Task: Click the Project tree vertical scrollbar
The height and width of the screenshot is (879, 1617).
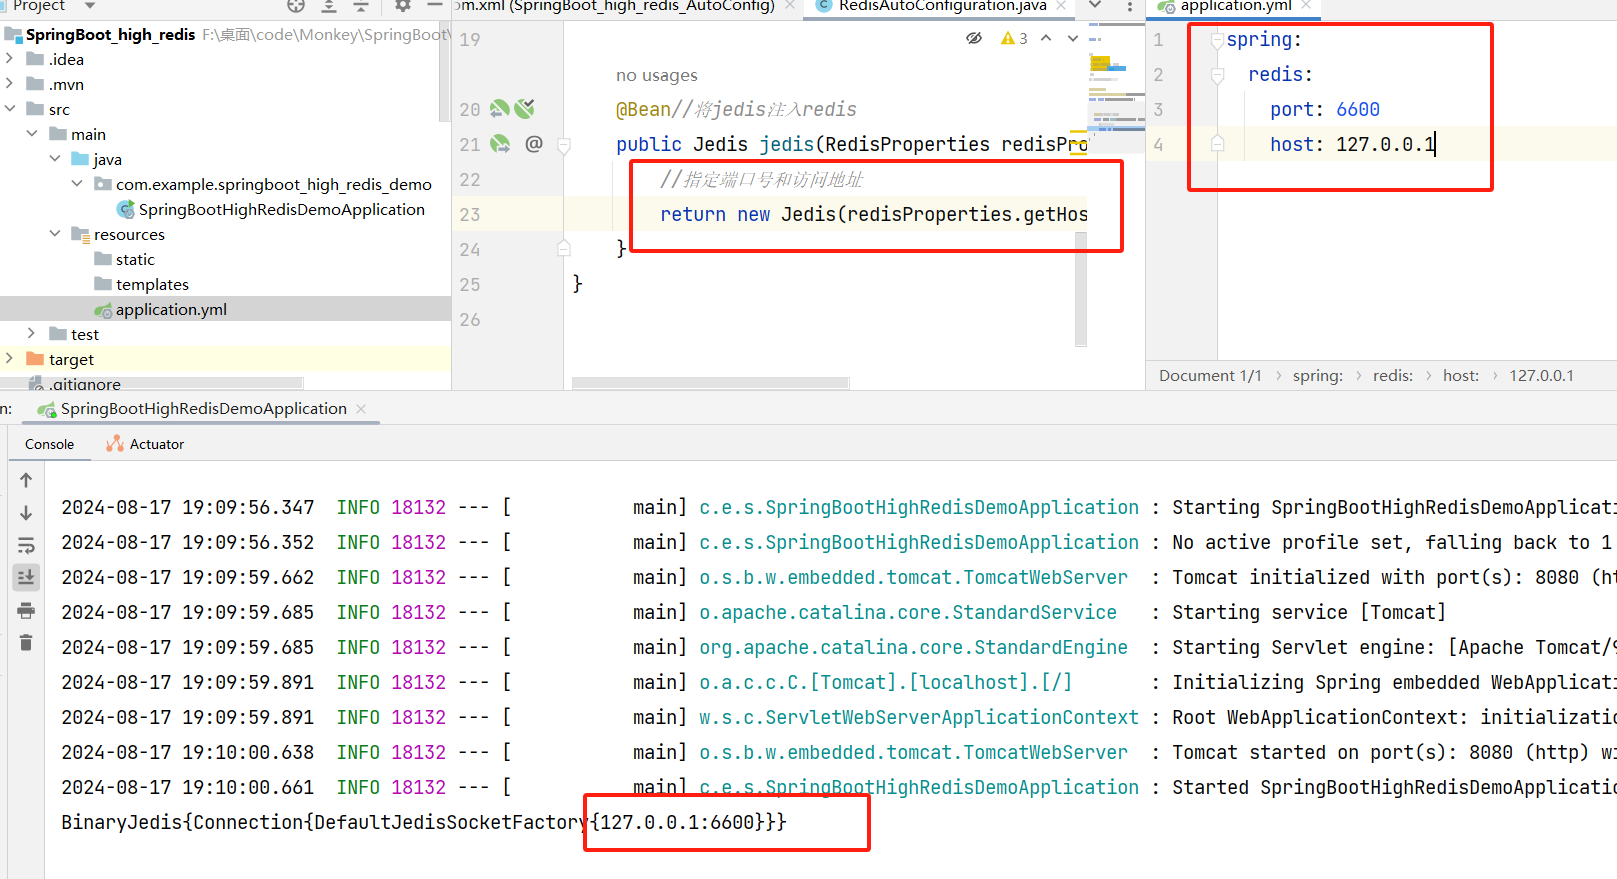Action: [x=445, y=72]
